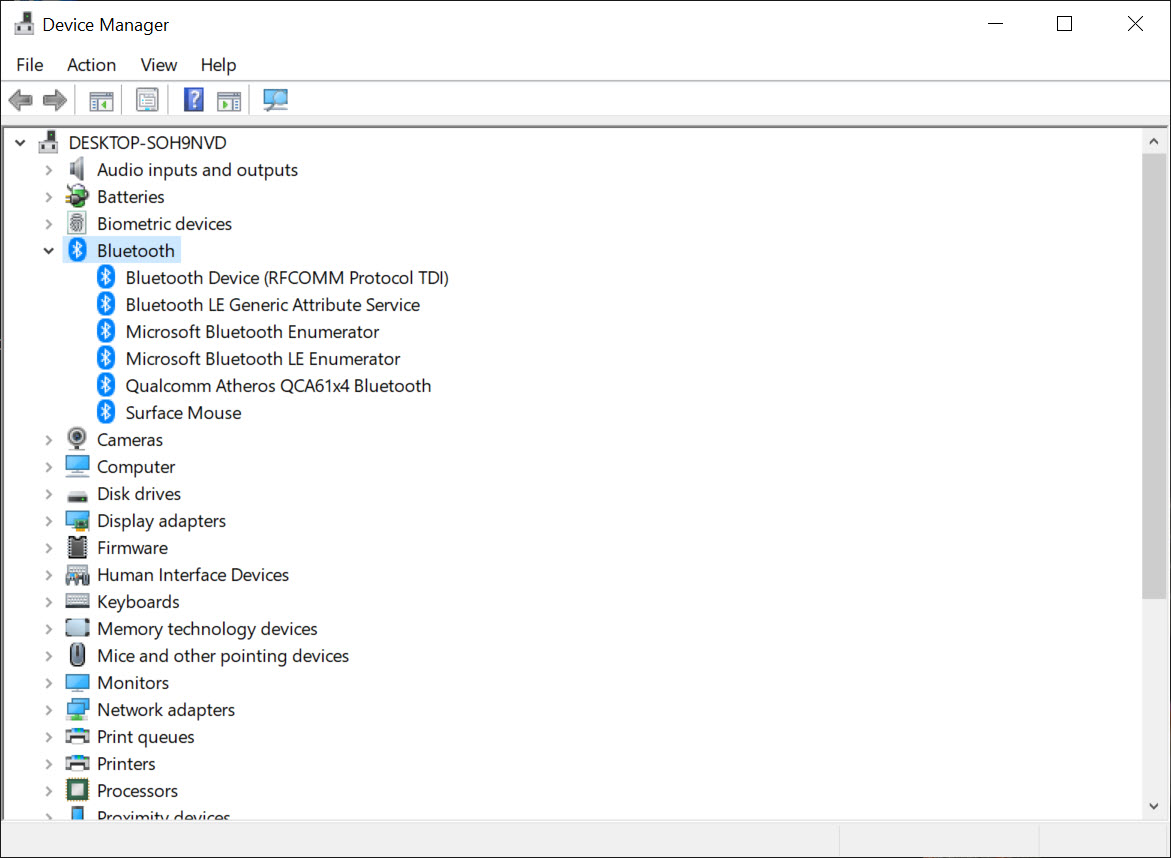Click the Biometric devices fingerprint icon
The image size is (1171, 858).
pos(77,223)
